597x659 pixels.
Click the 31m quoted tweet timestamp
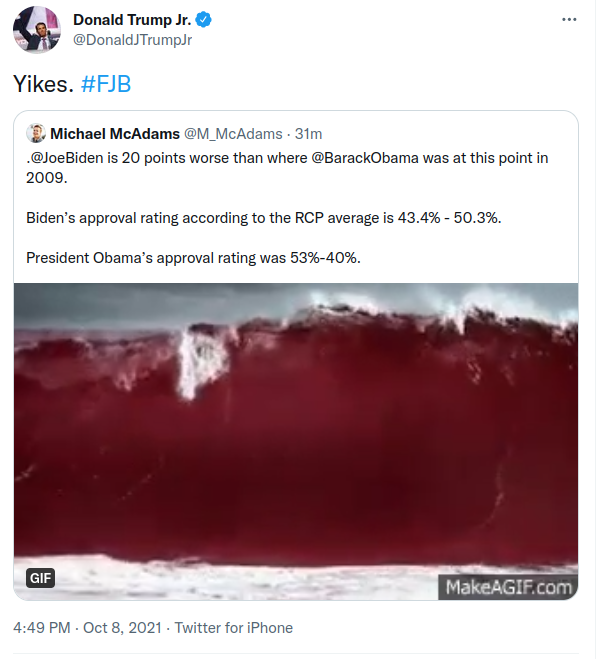point(308,134)
